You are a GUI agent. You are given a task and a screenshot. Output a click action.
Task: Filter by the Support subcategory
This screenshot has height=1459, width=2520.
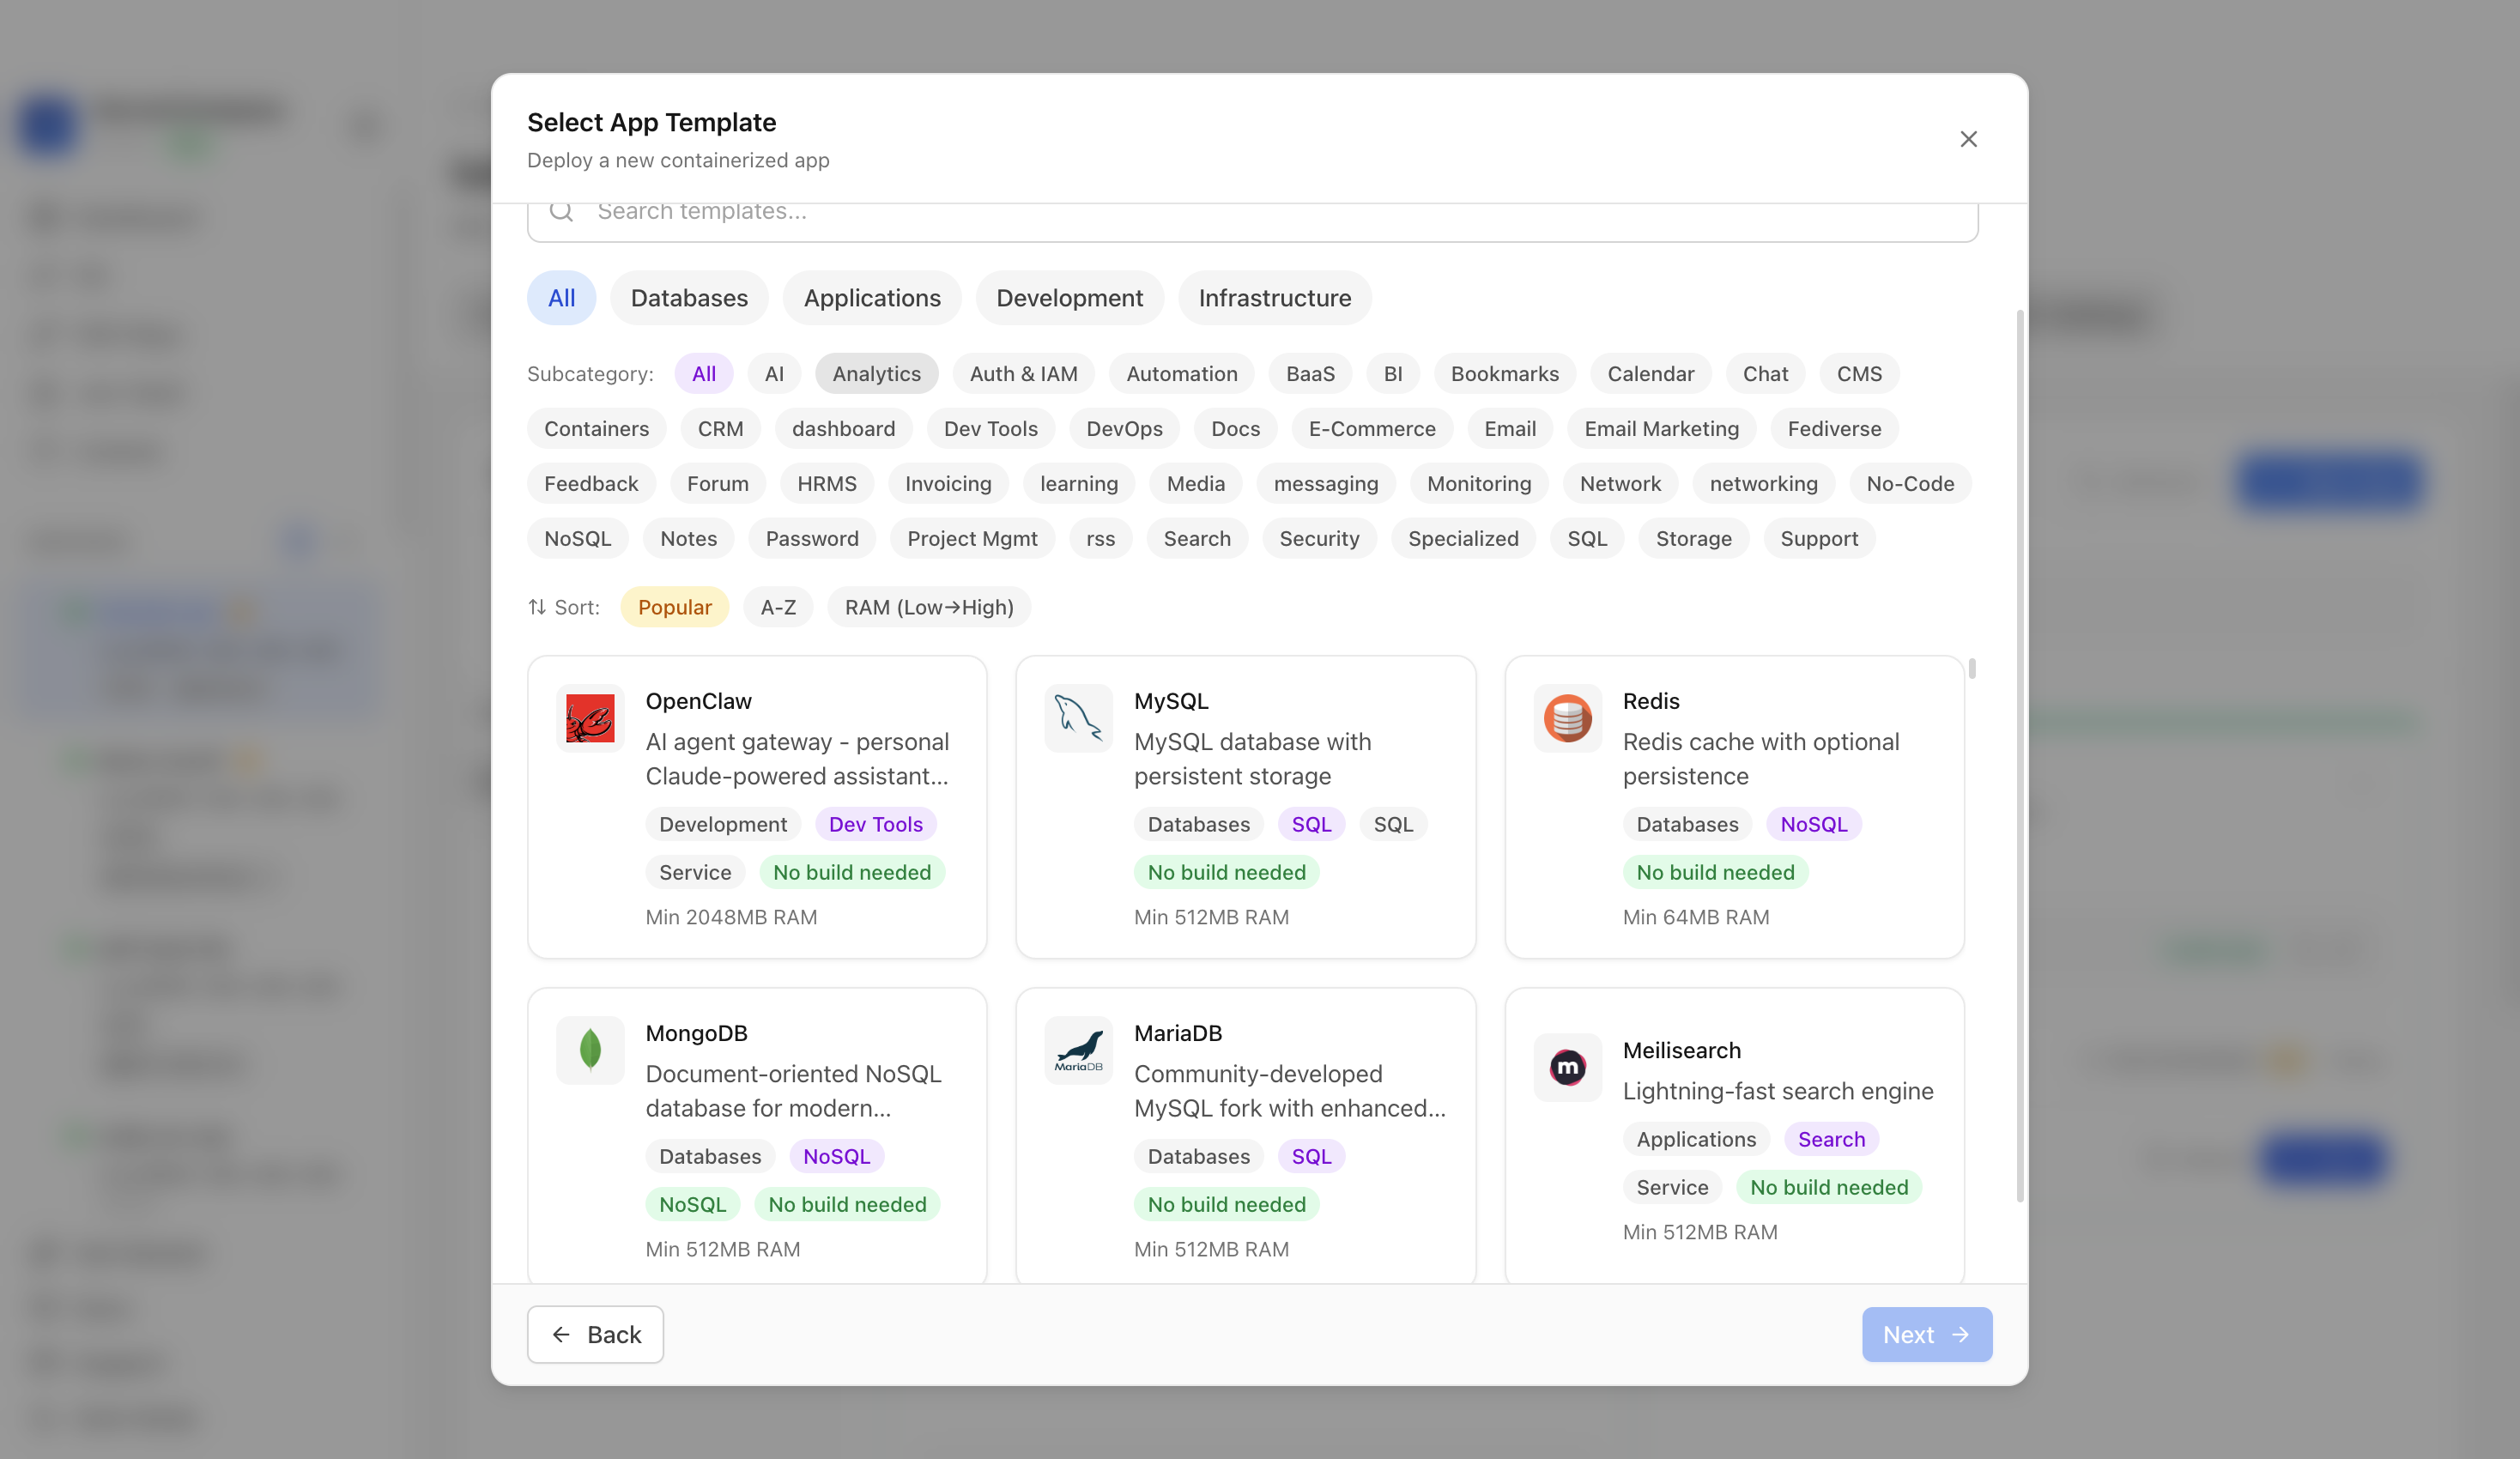(1818, 538)
